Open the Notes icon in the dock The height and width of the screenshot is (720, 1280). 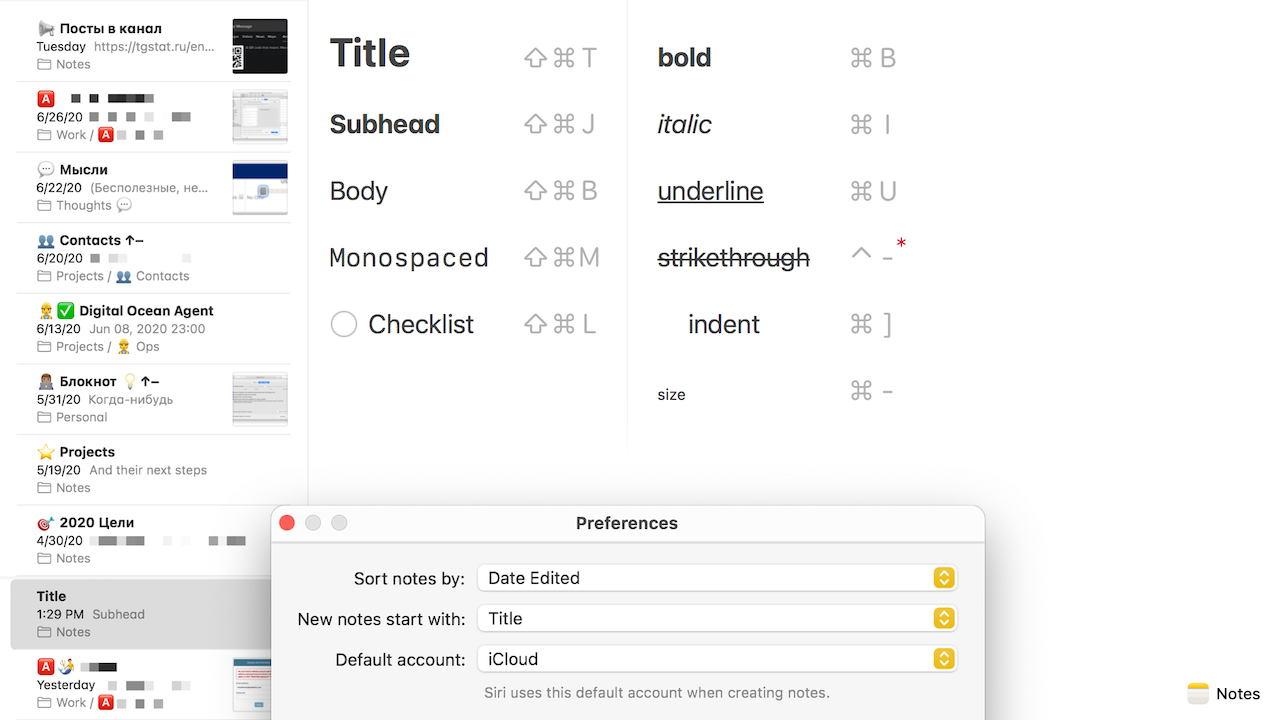(1199, 693)
